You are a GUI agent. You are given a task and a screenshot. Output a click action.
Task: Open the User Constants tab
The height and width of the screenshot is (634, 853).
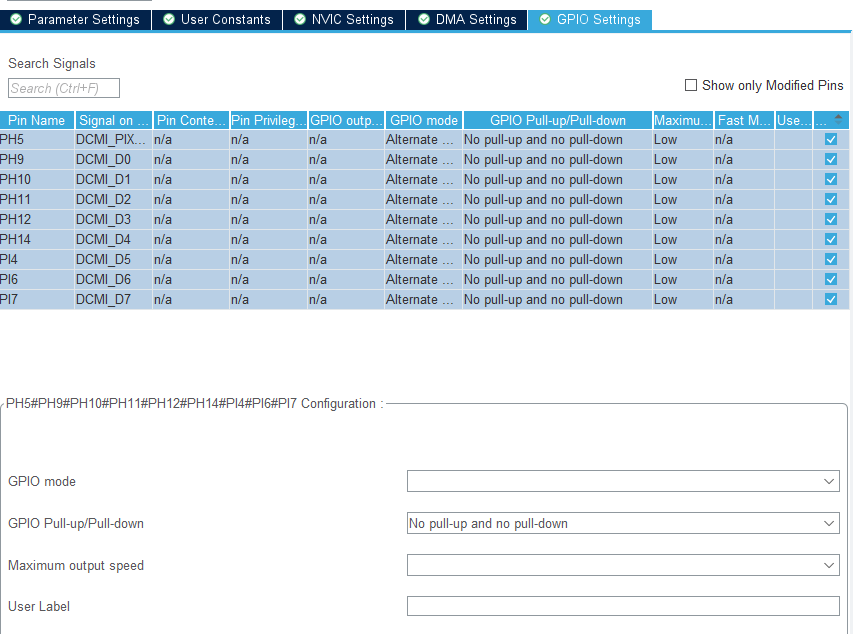click(217, 20)
